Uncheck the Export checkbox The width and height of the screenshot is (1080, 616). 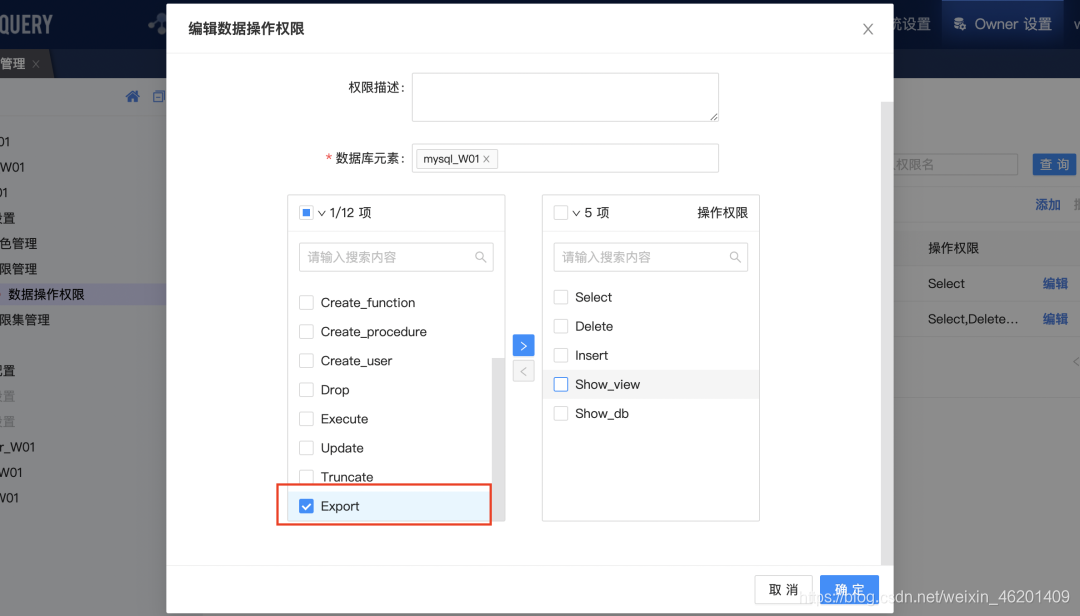tap(307, 506)
